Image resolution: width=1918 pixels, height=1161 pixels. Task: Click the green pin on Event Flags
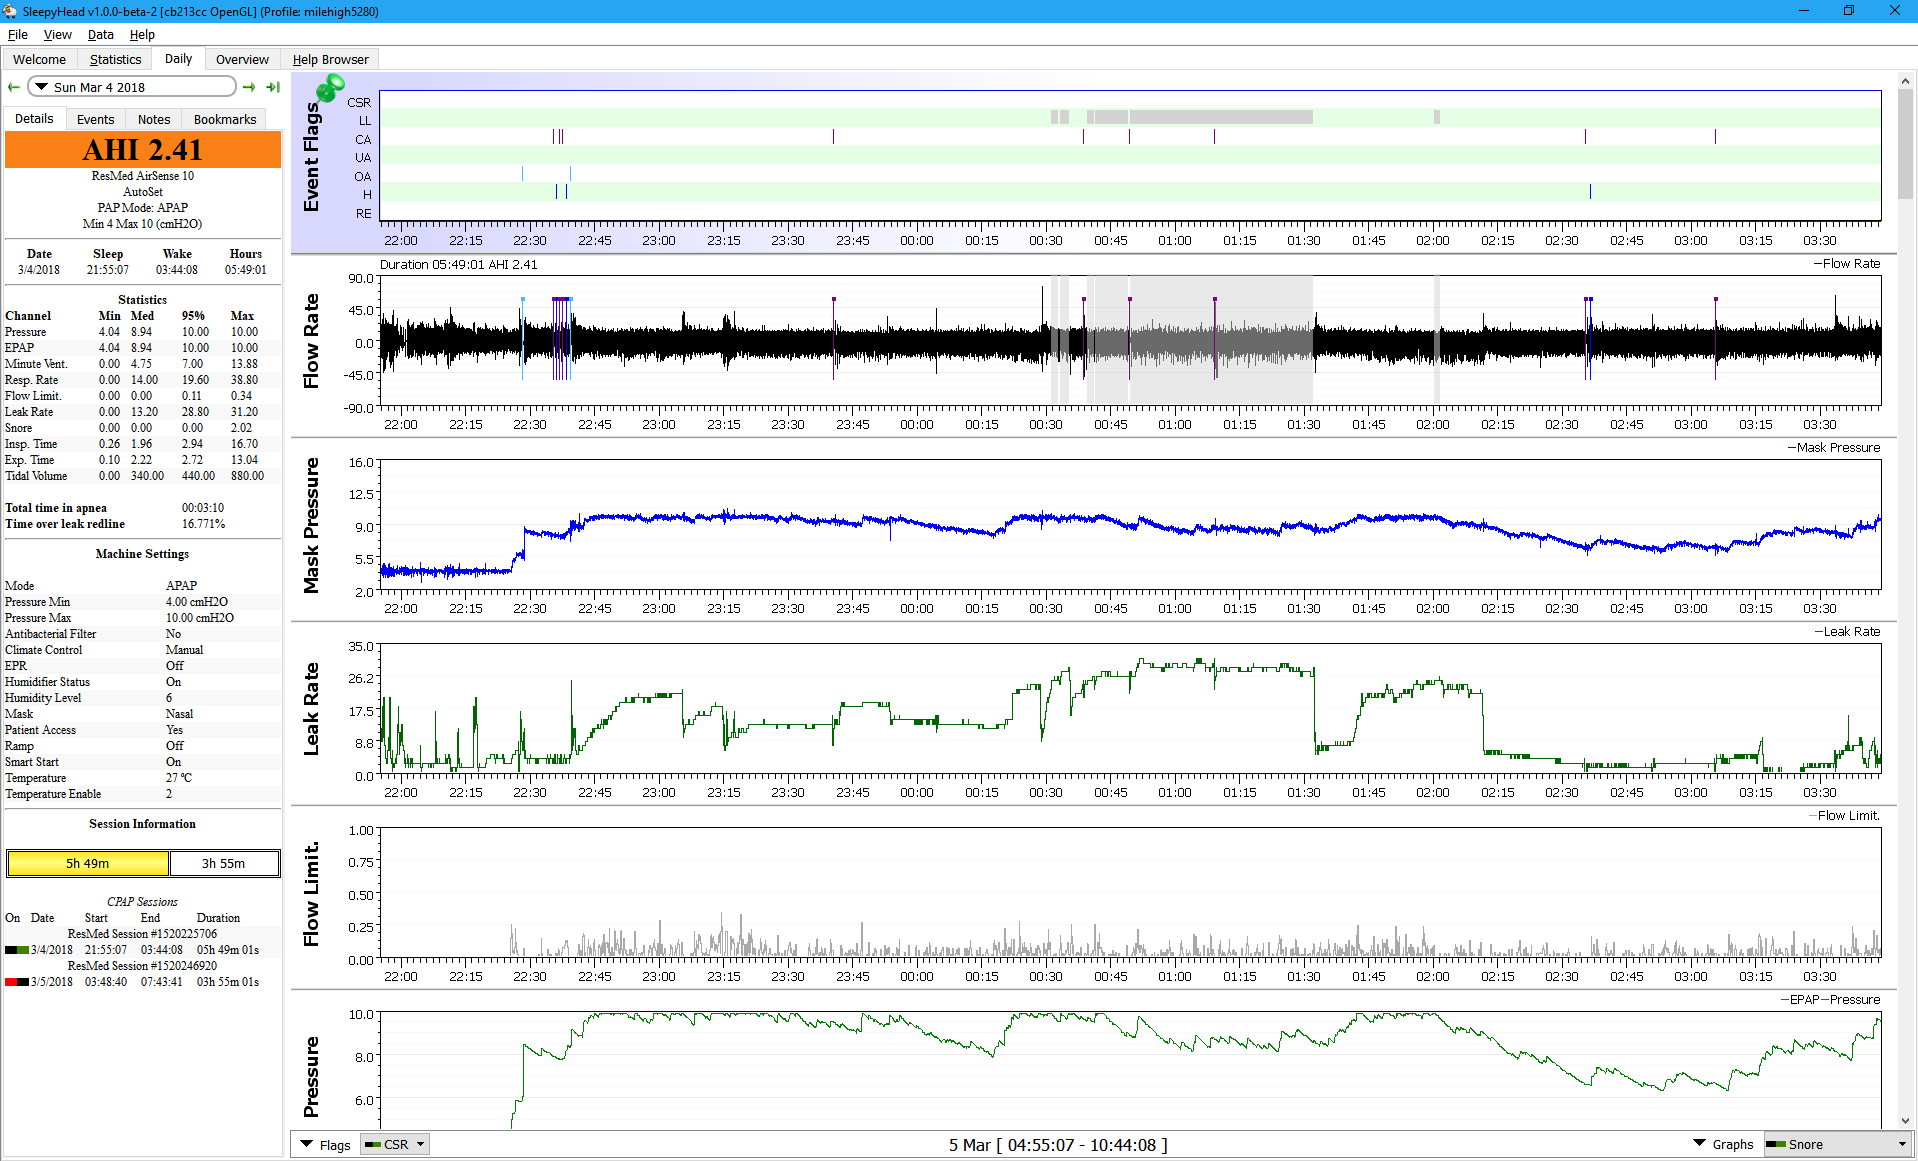point(330,87)
